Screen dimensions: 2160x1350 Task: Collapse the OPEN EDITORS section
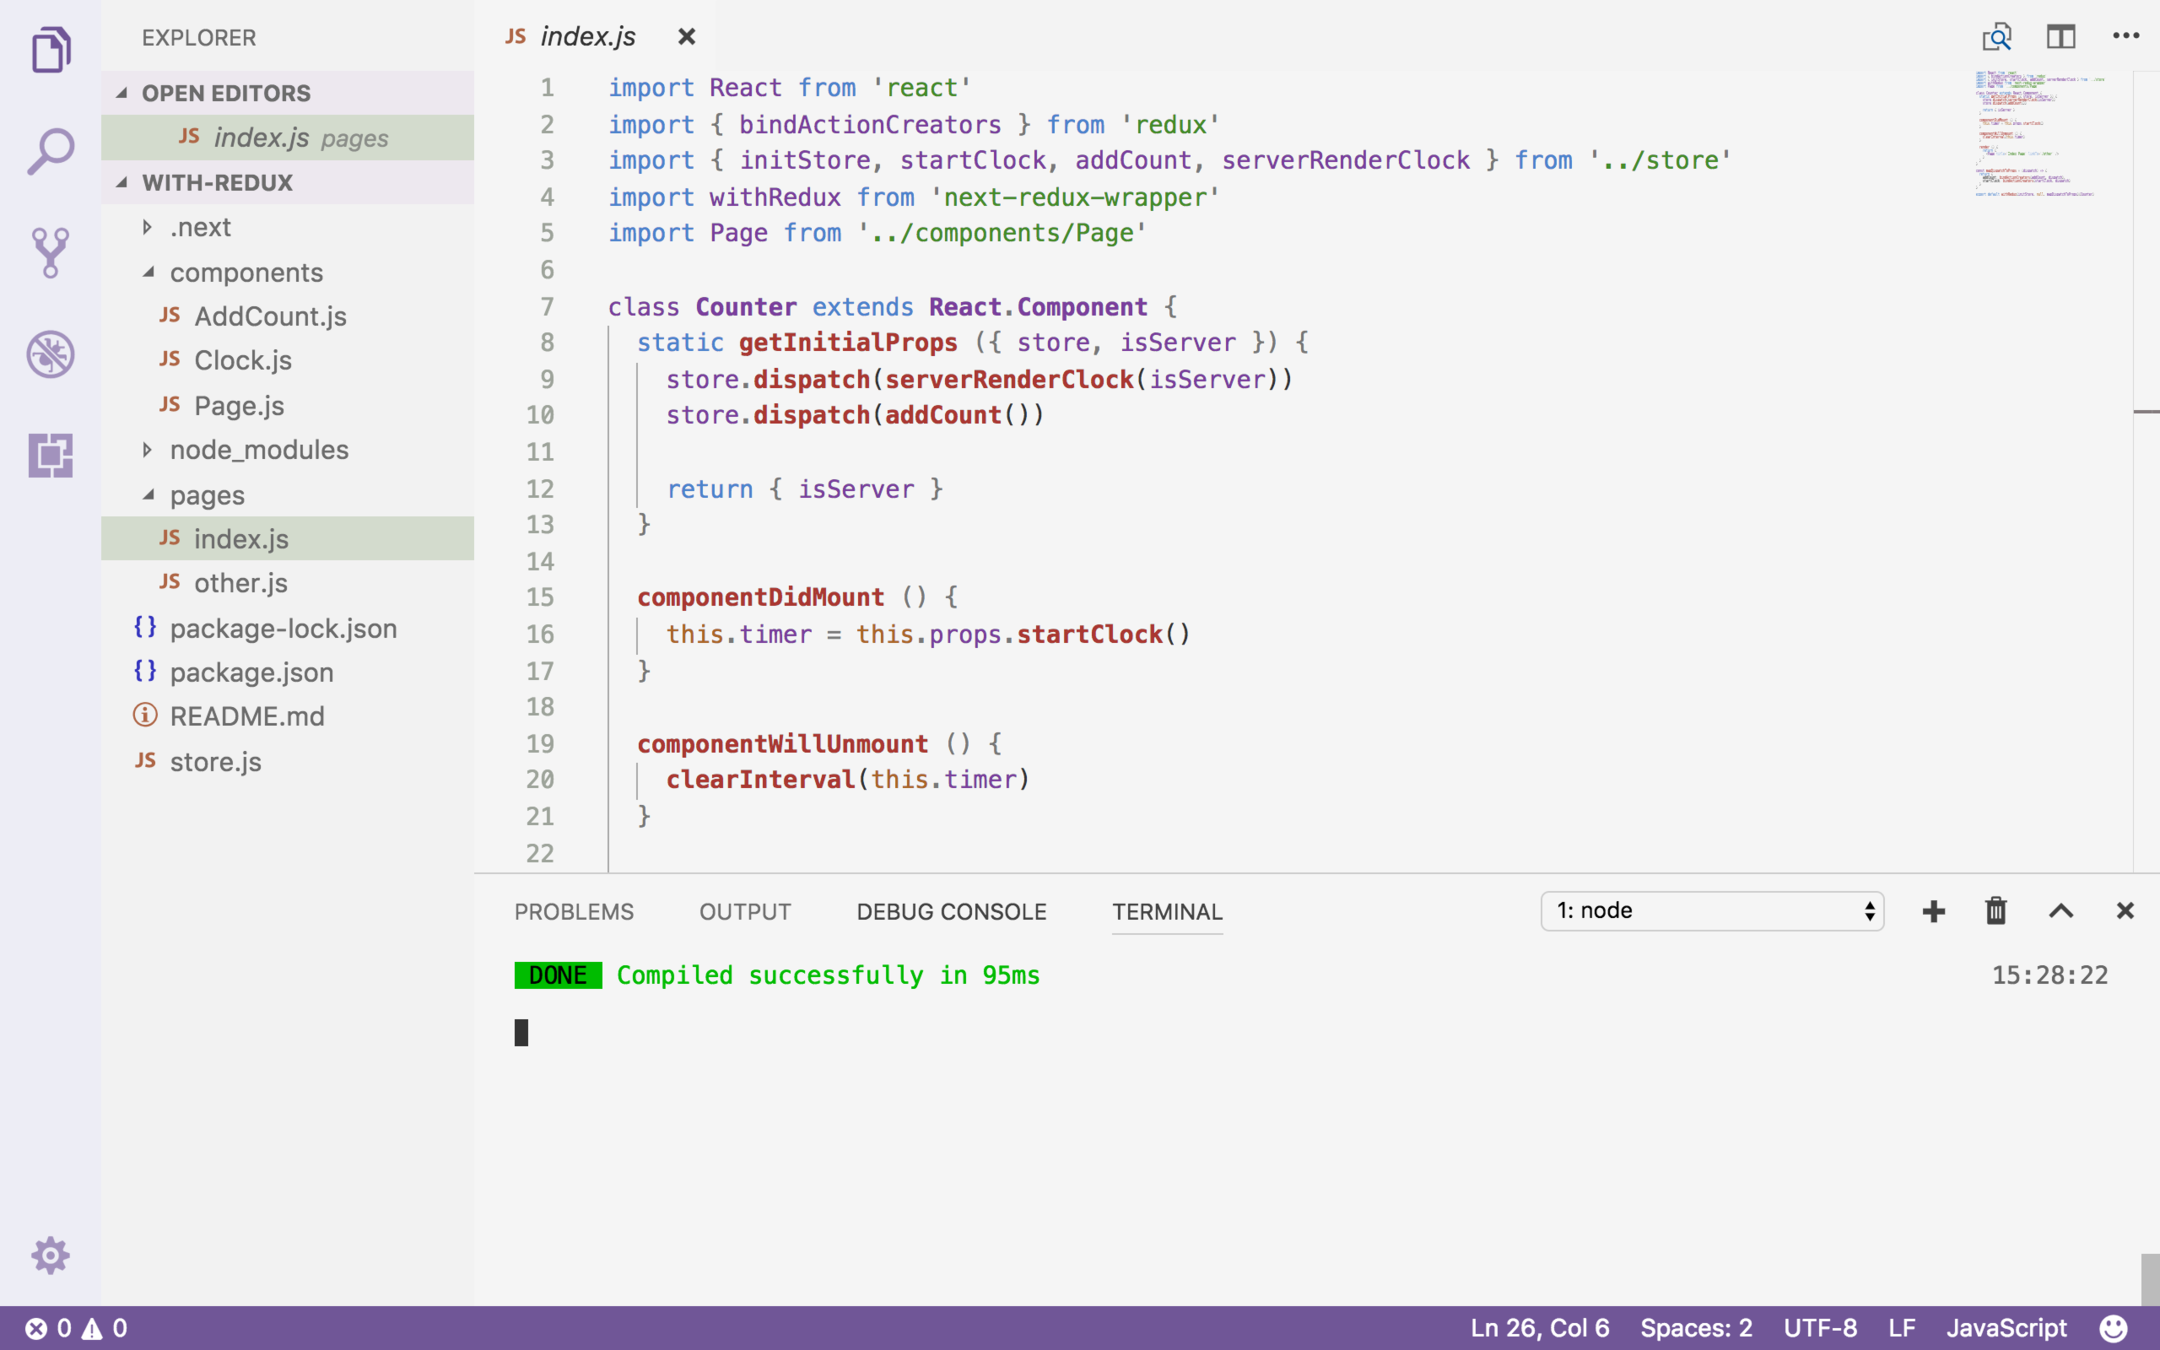click(123, 93)
